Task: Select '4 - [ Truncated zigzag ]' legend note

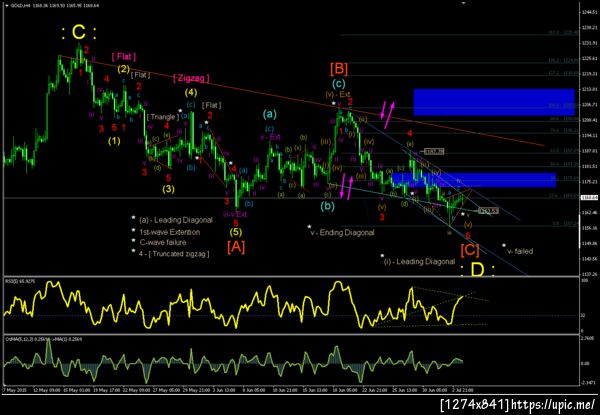Action: (x=174, y=253)
